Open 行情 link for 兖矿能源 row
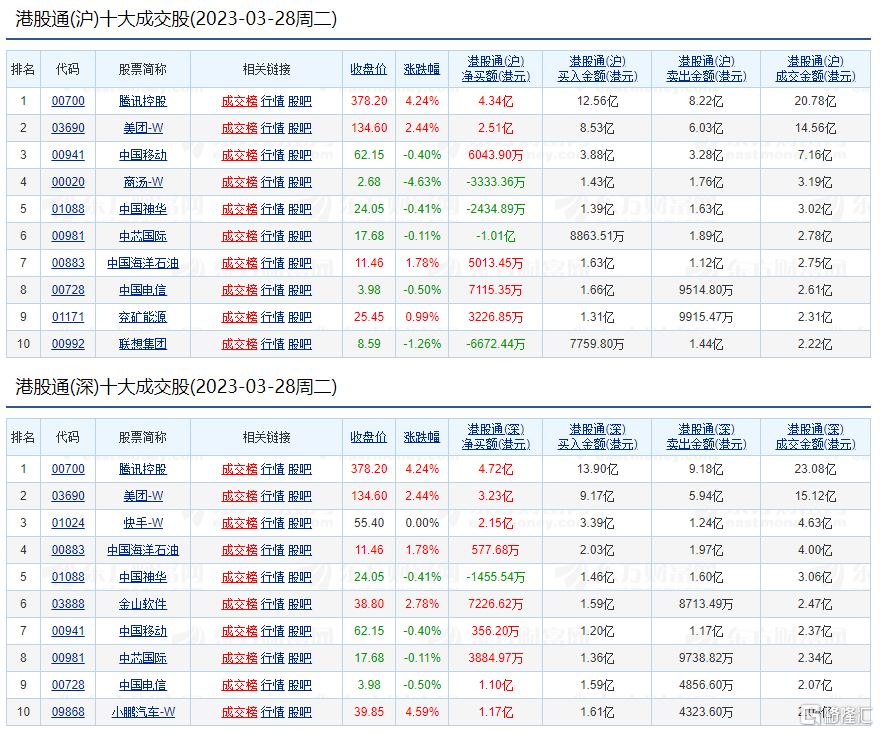880x733 pixels. pyautogui.click(x=273, y=317)
